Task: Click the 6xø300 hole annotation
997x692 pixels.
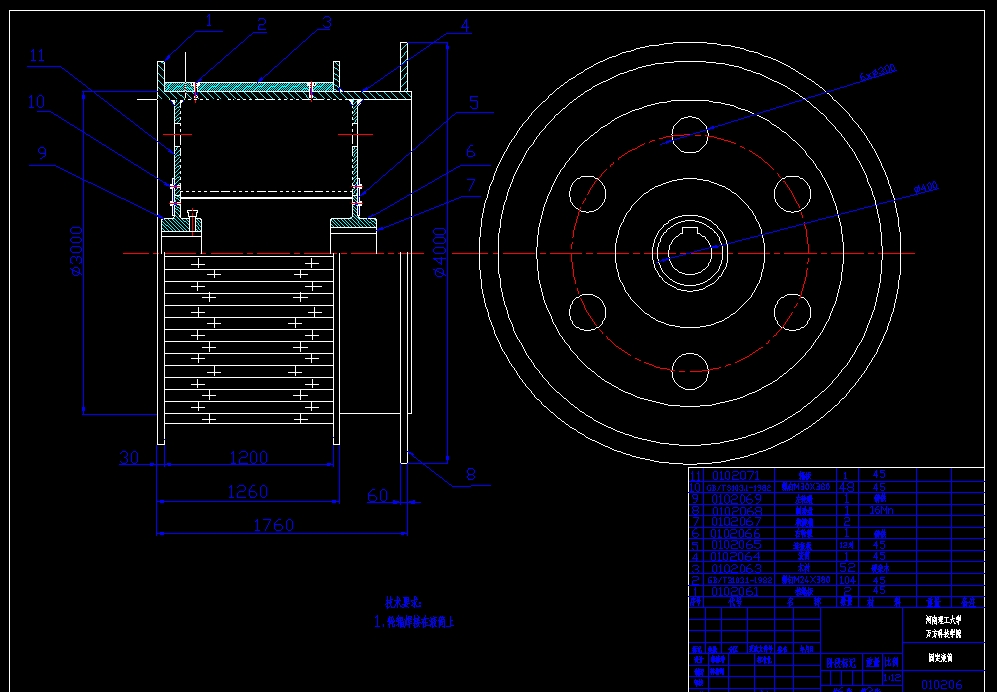Action: pyautogui.click(x=877, y=71)
